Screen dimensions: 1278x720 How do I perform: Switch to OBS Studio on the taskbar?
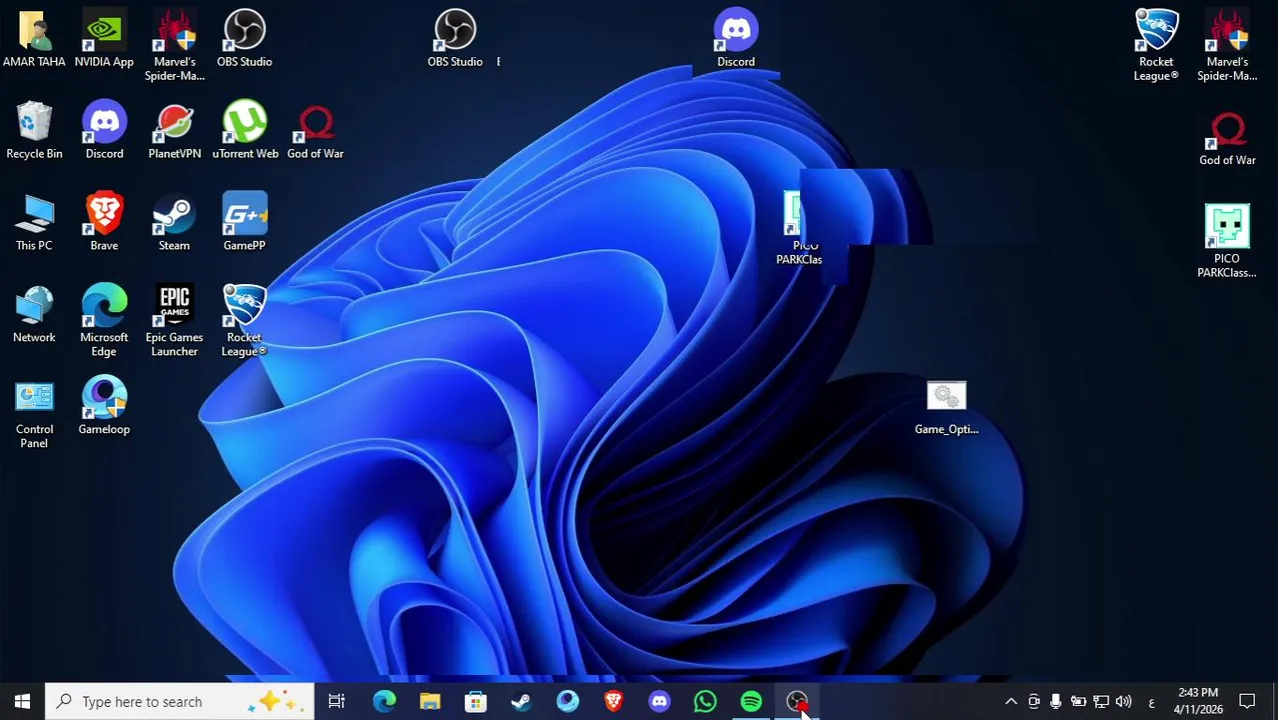[x=797, y=702]
